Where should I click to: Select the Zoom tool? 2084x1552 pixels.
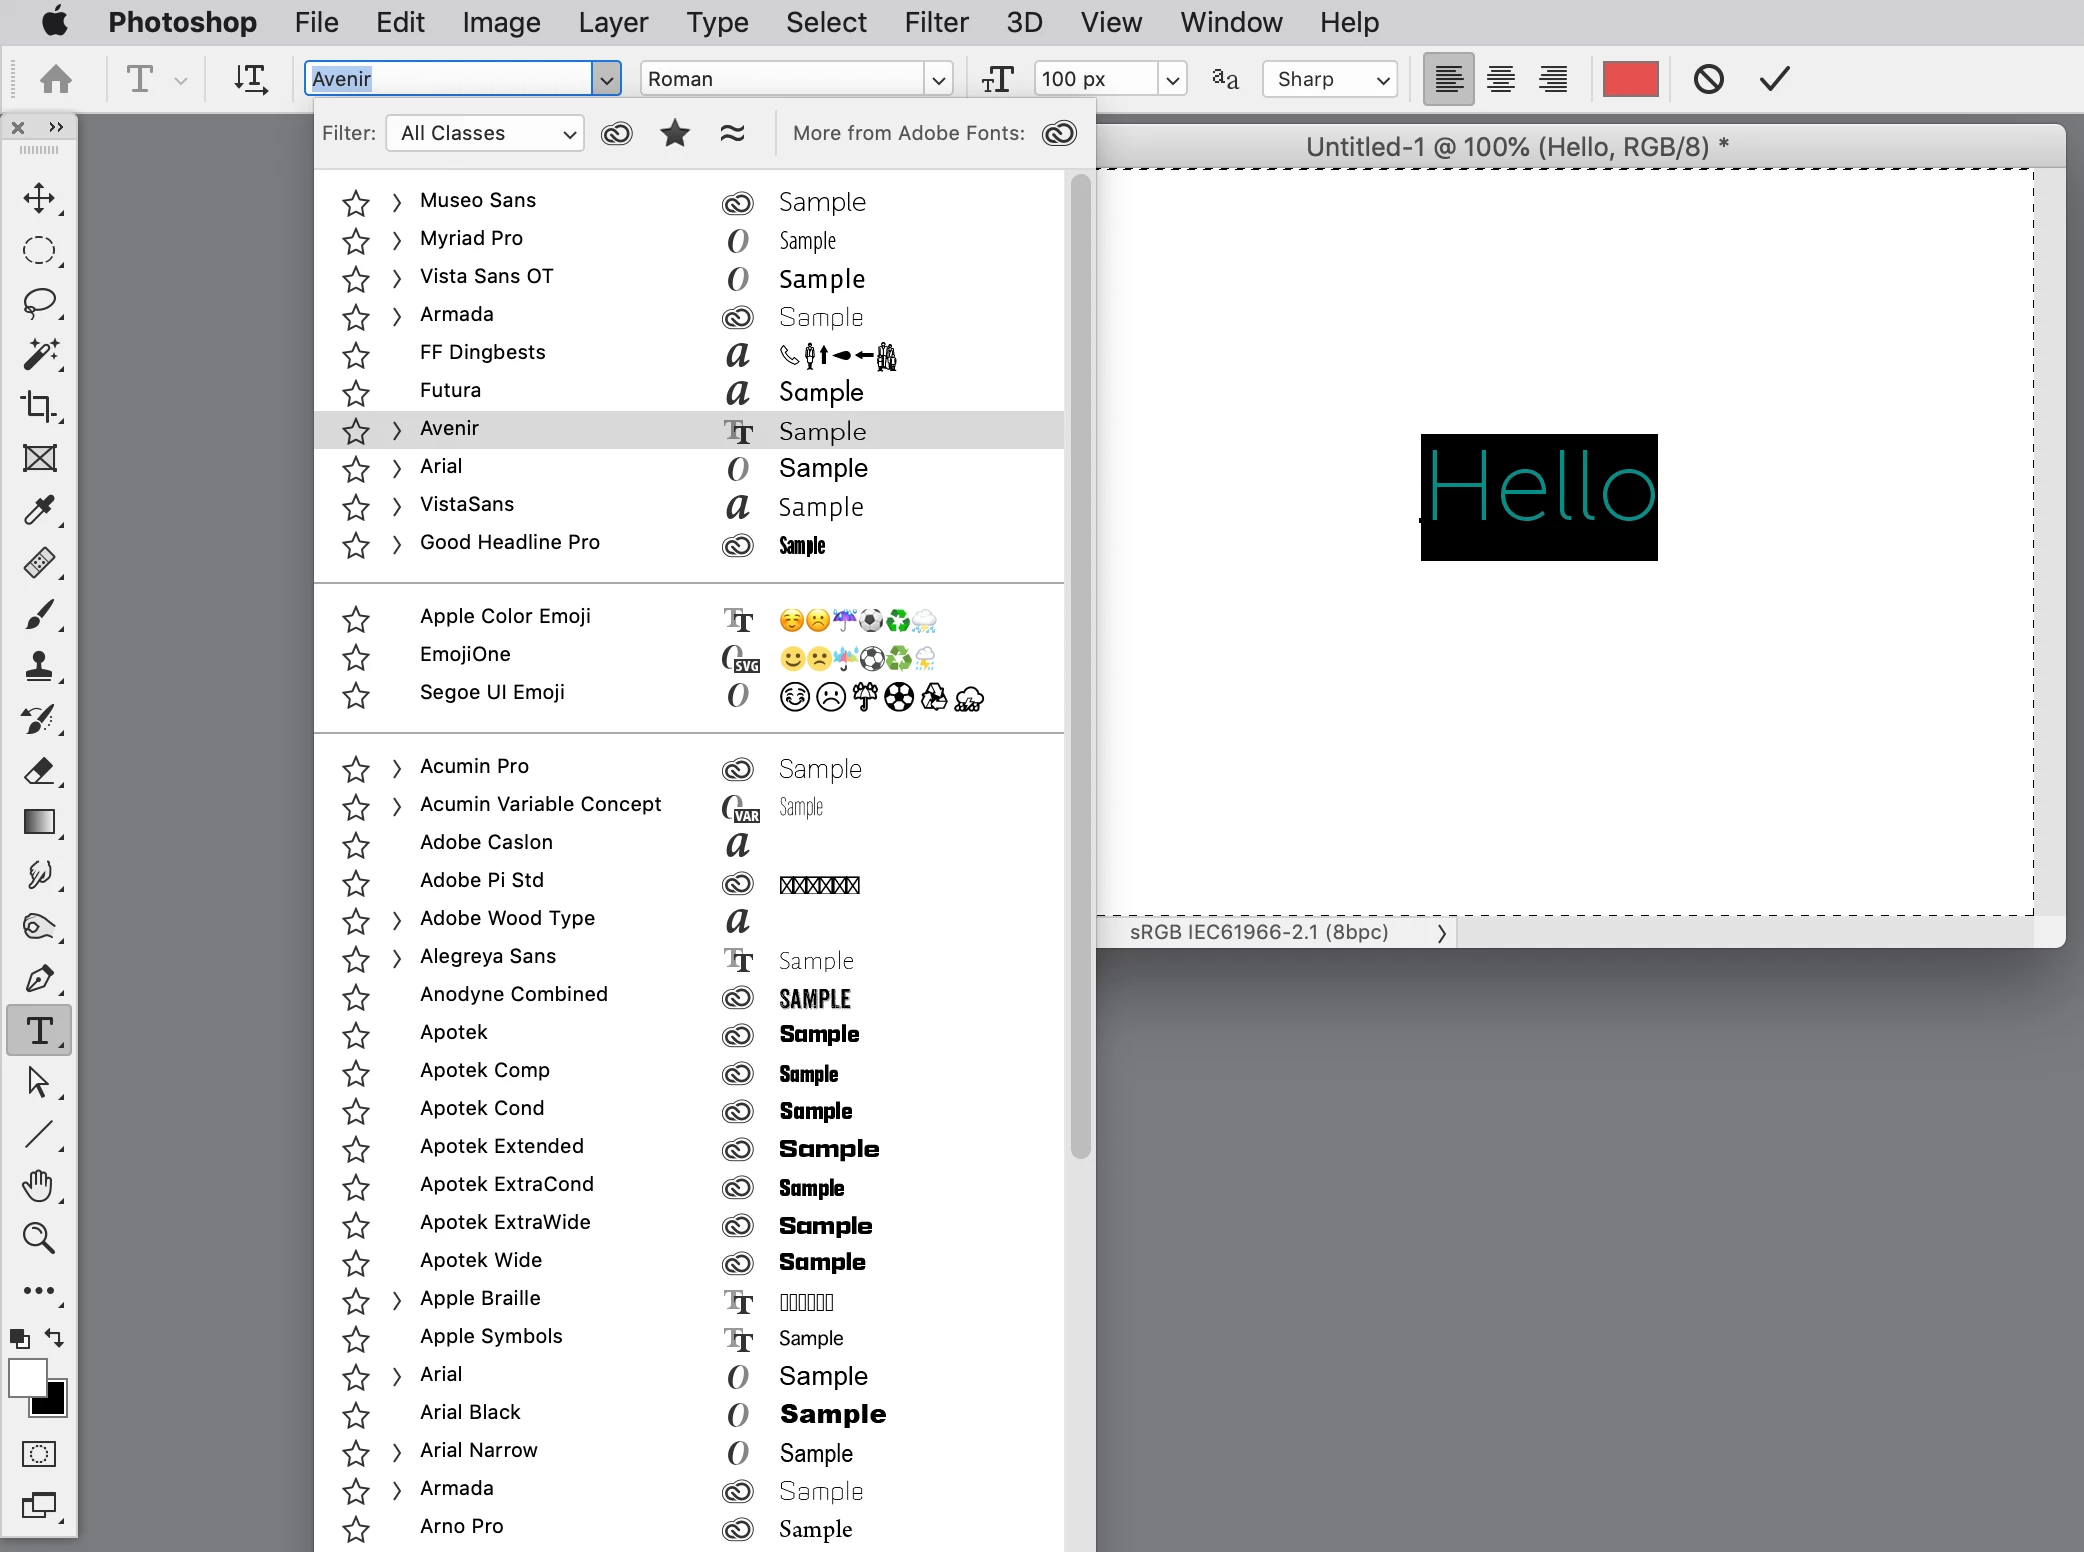coord(39,1238)
